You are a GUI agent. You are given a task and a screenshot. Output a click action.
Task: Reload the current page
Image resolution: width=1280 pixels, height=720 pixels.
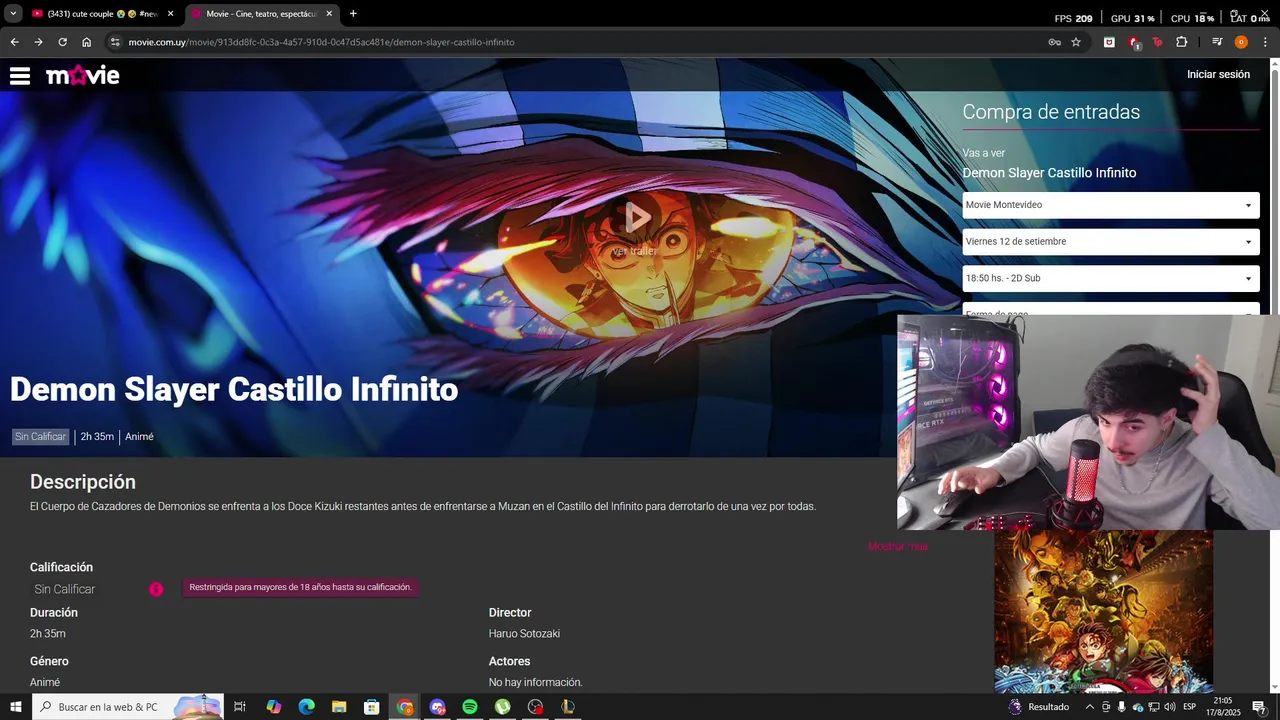click(62, 42)
